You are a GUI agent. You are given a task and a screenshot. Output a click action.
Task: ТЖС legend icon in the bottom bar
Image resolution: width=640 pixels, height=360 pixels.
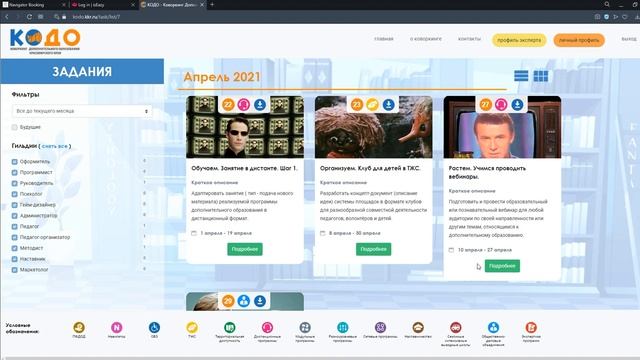point(192,327)
